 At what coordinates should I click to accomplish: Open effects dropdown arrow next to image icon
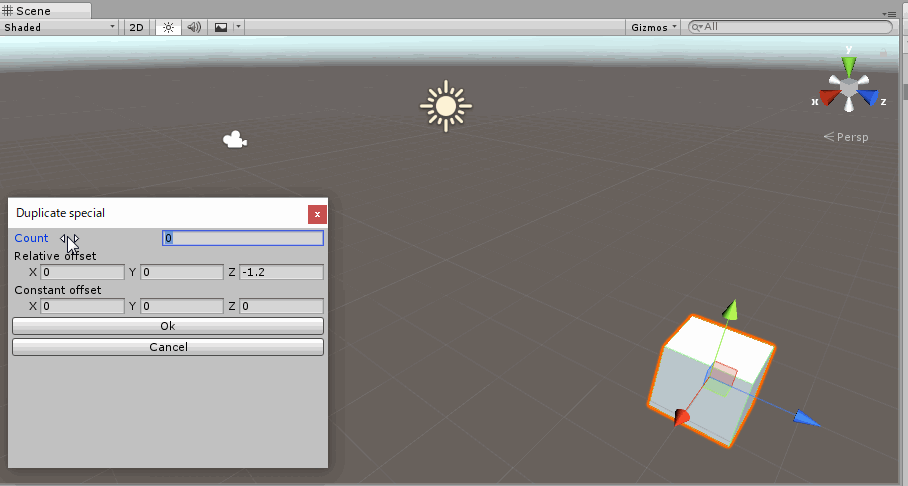point(238,27)
